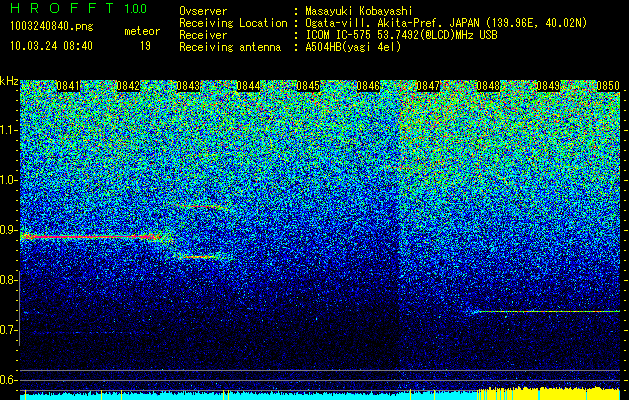Screen dimensions: 629x400
Task: Click the 0.6 kHz axis label
Action: coord(9,380)
